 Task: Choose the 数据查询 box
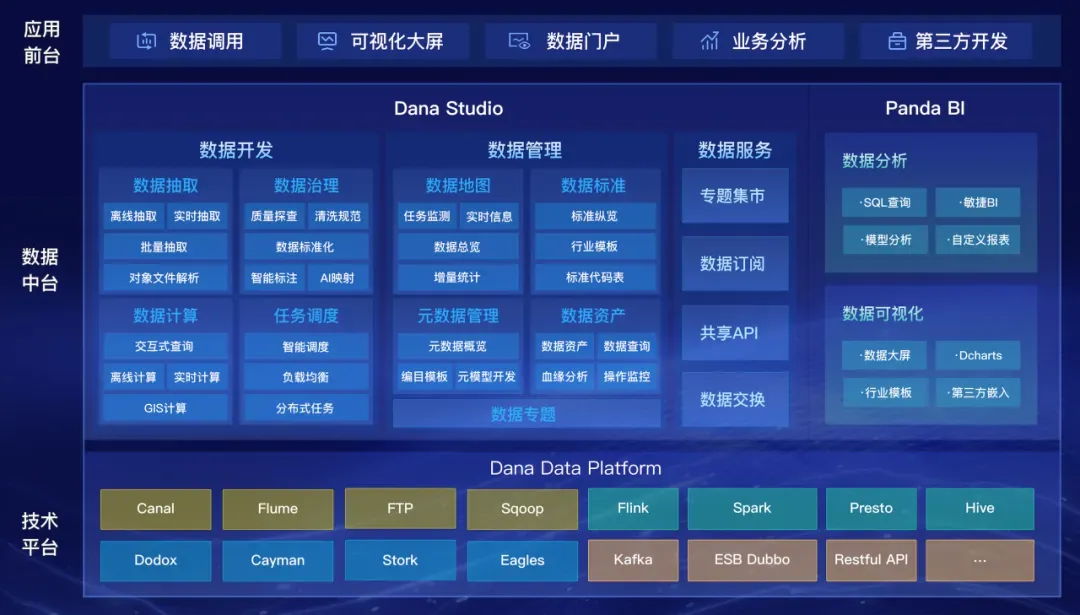pos(627,346)
